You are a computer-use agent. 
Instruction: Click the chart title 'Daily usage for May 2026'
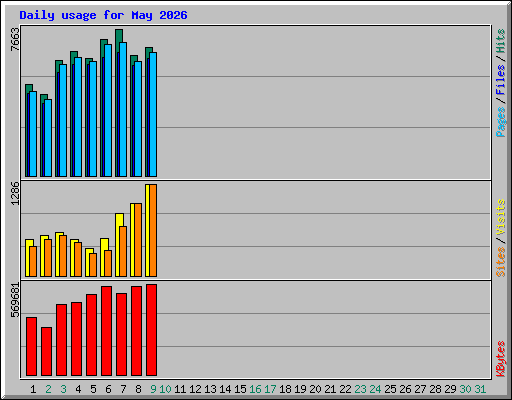[103, 15]
